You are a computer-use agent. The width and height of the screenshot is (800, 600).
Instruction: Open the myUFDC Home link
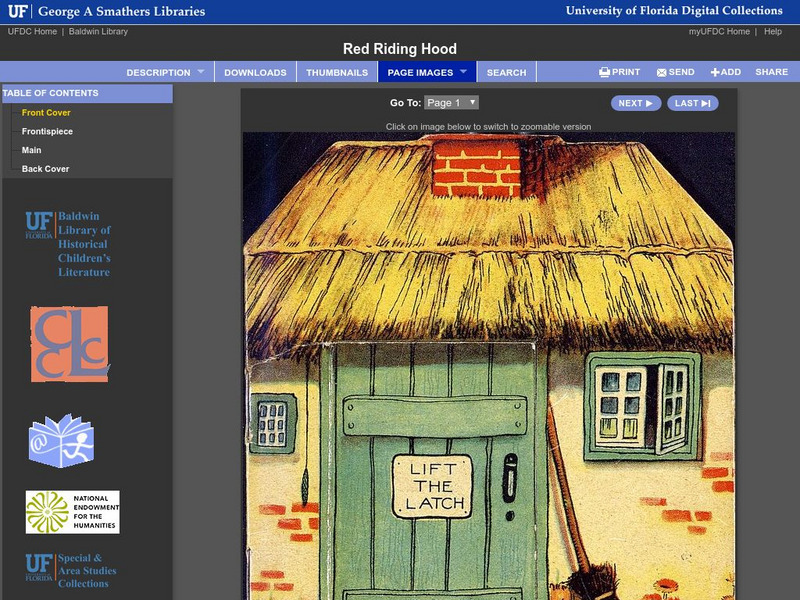[719, 32]
